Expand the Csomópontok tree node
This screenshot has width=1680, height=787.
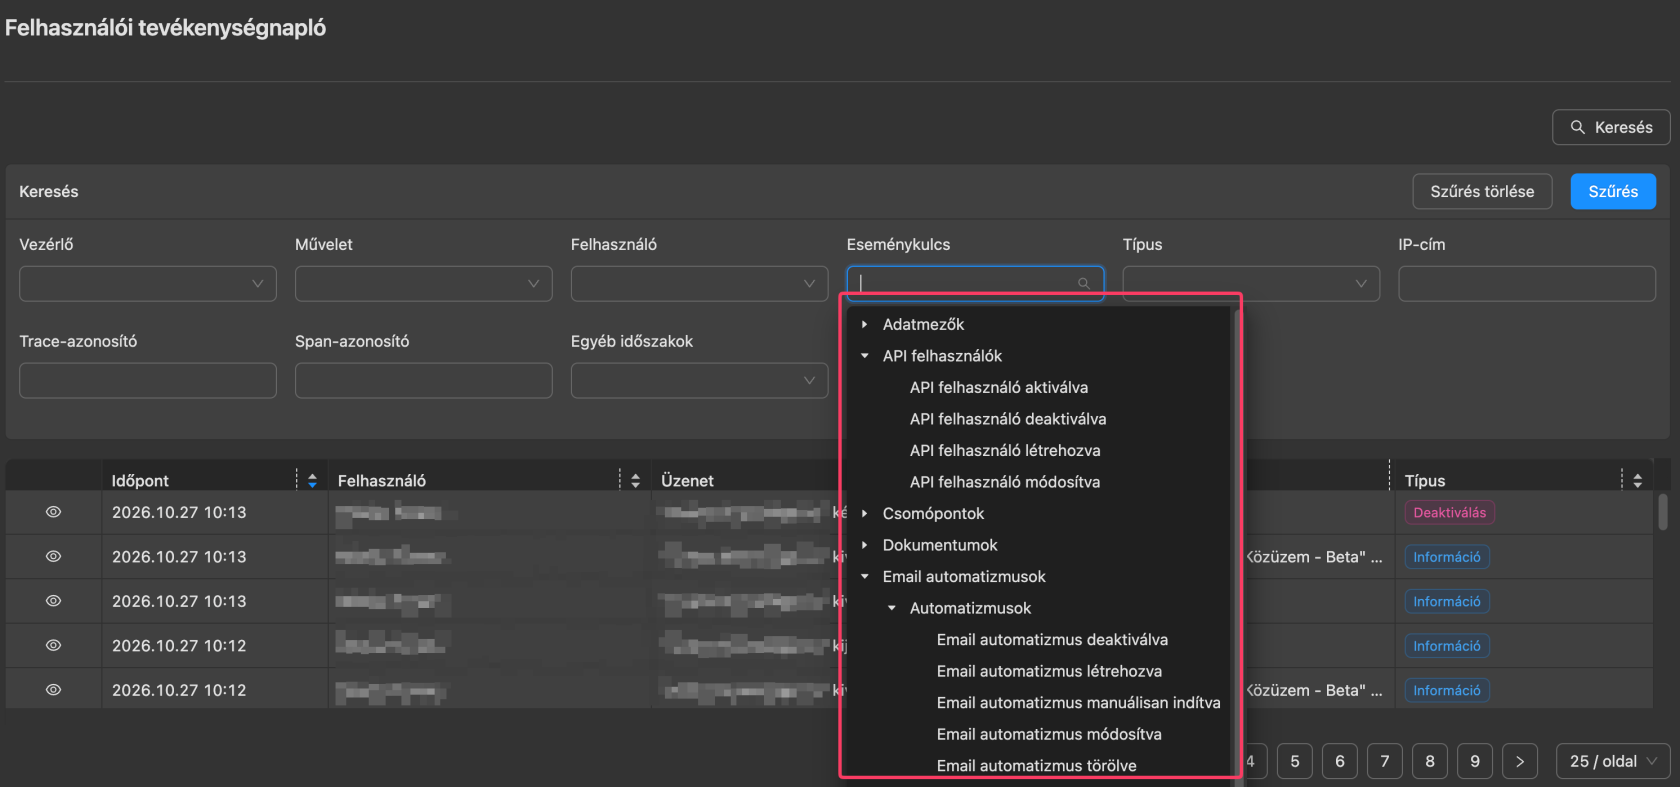pos(865,513)
